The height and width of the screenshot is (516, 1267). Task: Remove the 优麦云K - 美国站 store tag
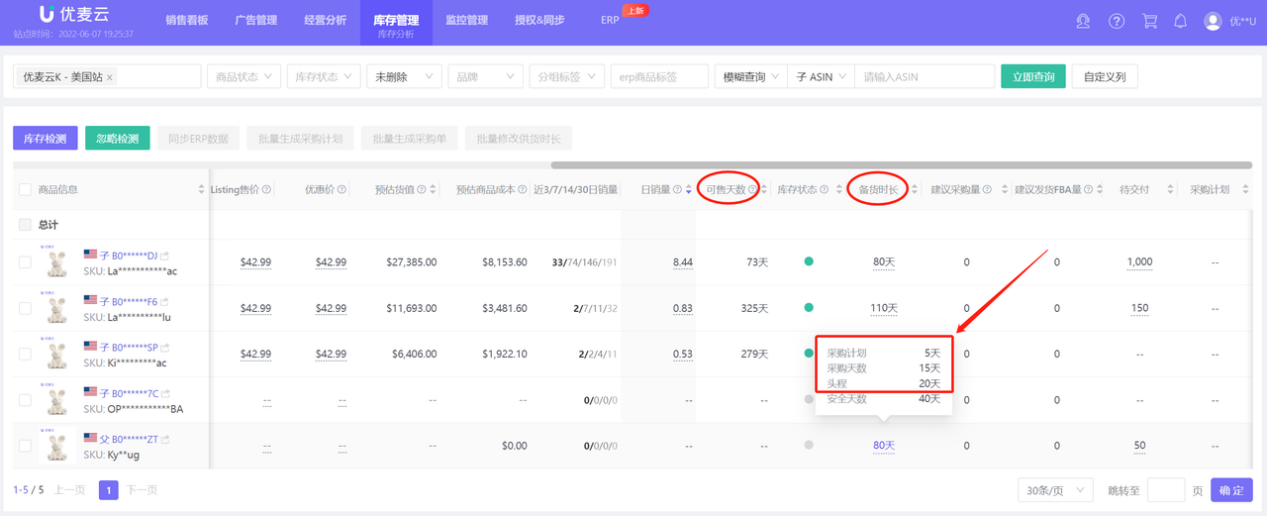[x=109, y=77]
